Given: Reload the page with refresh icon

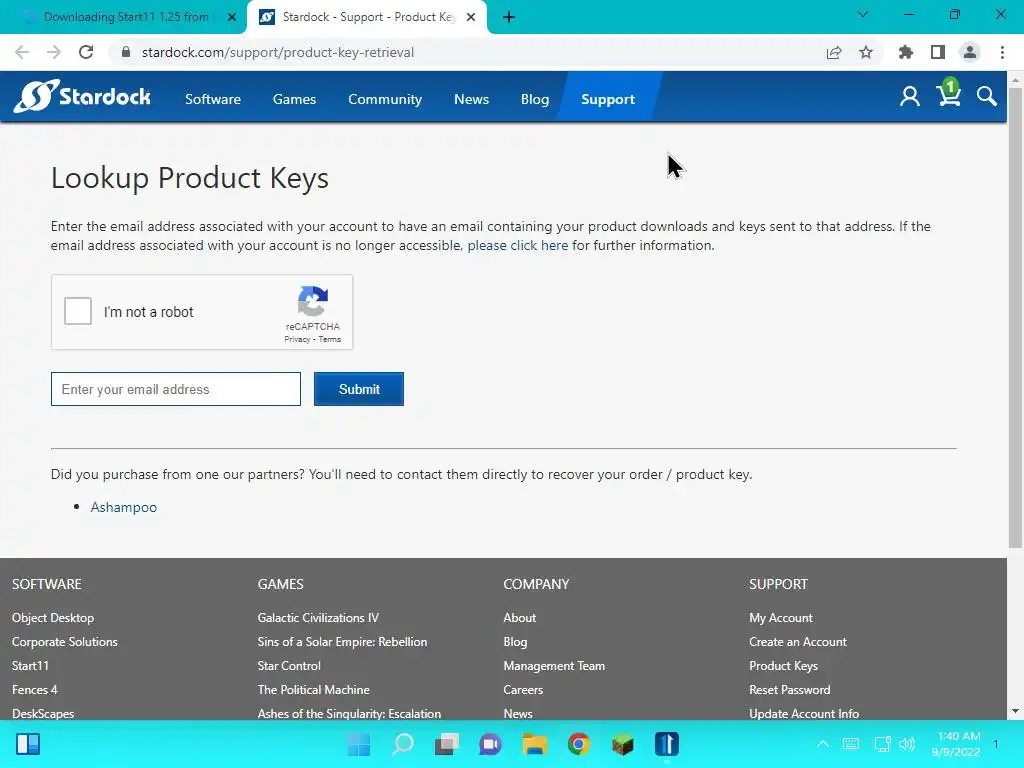Looking at the screenshot, I should [86, 52].
